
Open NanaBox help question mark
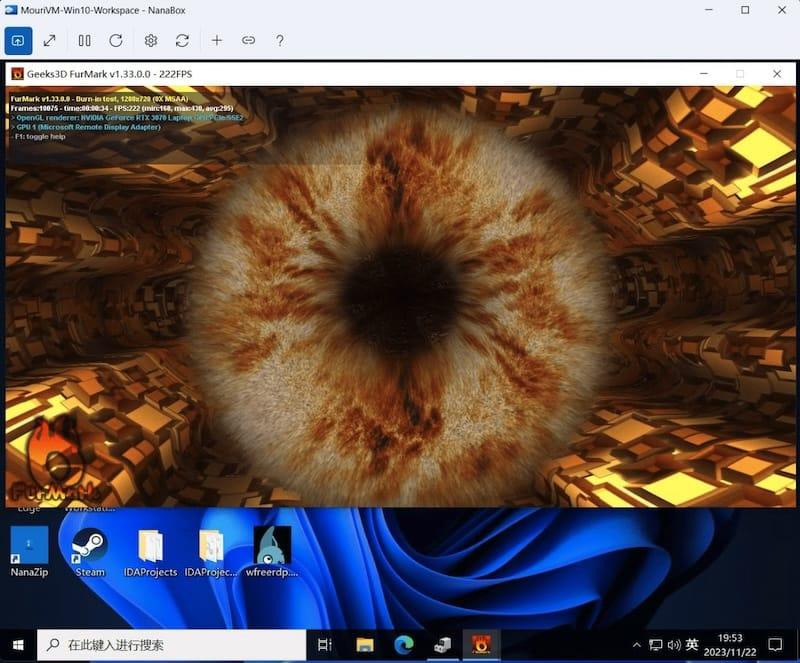coord(280,41)
